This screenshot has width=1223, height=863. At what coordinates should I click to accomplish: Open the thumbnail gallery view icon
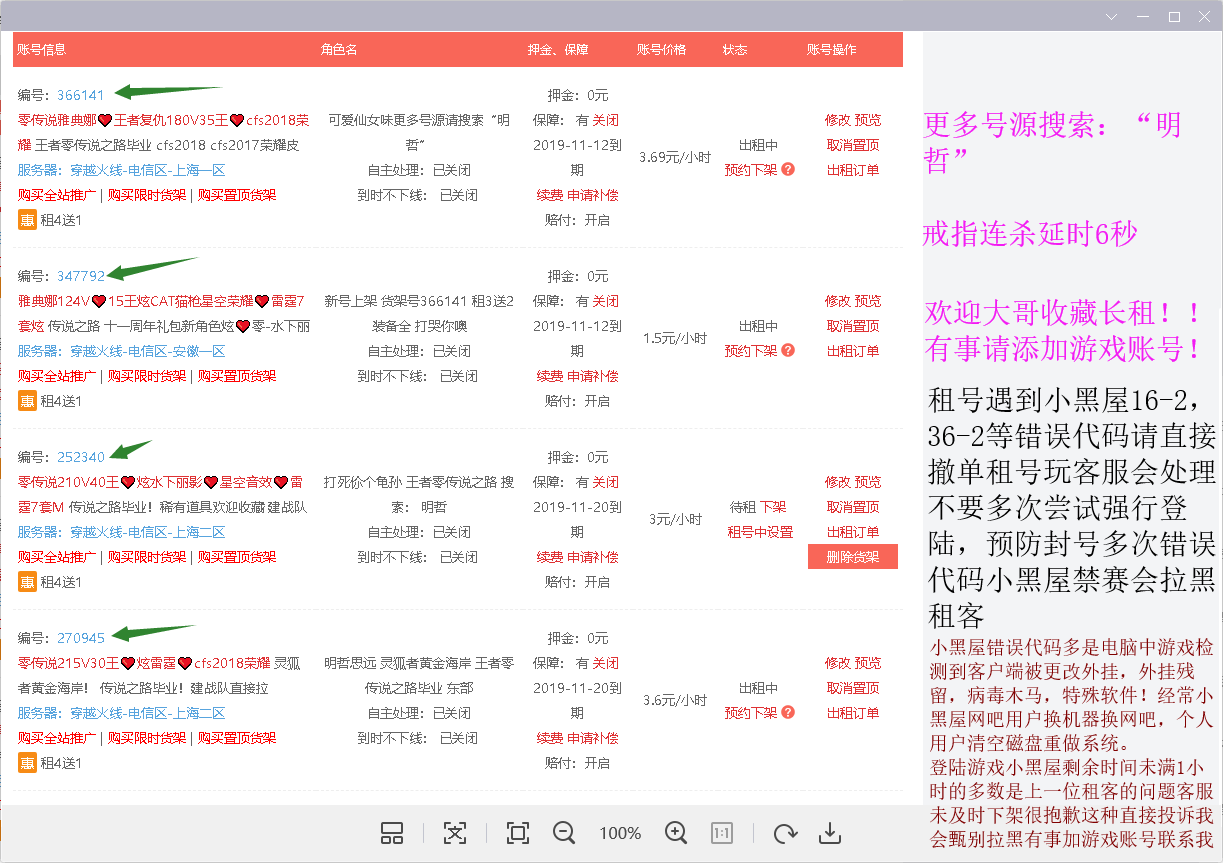coord(392,833)
